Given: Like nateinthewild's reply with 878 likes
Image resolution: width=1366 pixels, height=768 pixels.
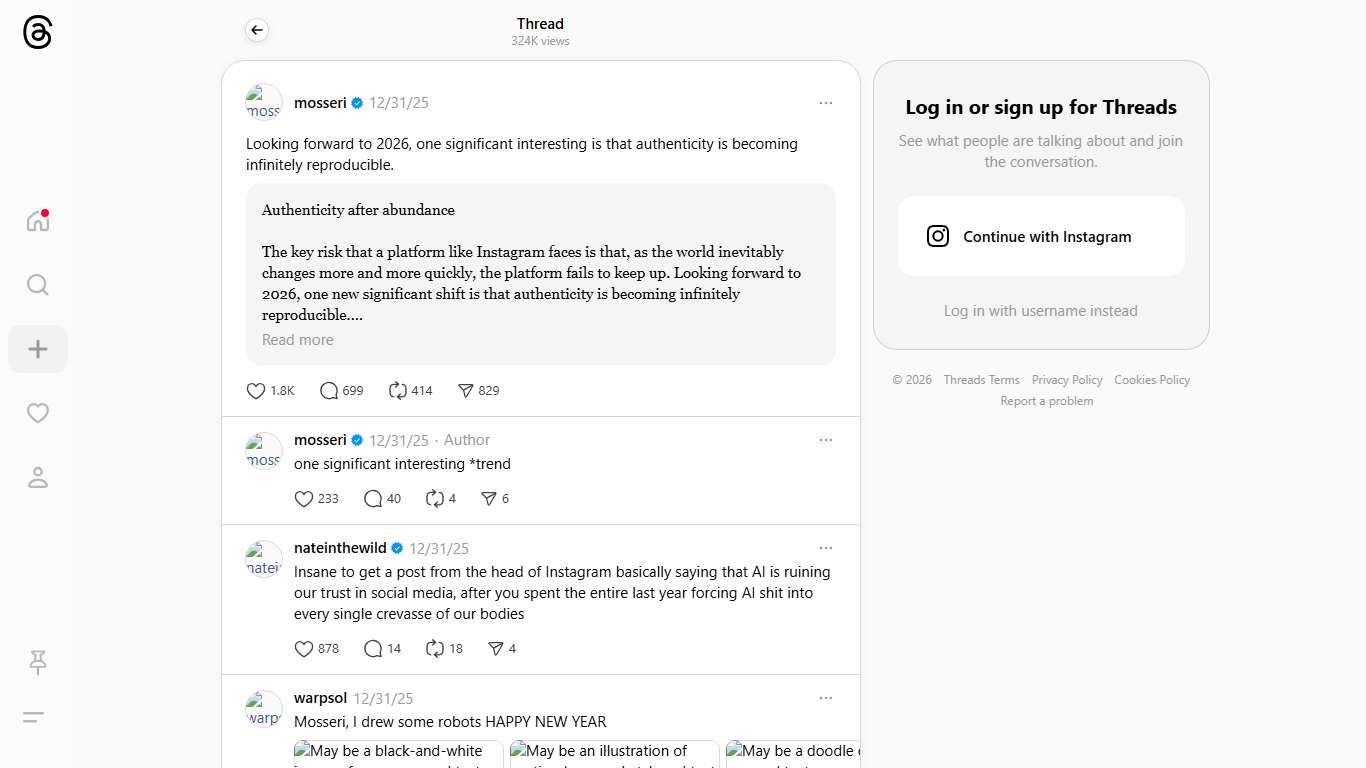Looking at the screenshot, I should (x=304, y=649).
